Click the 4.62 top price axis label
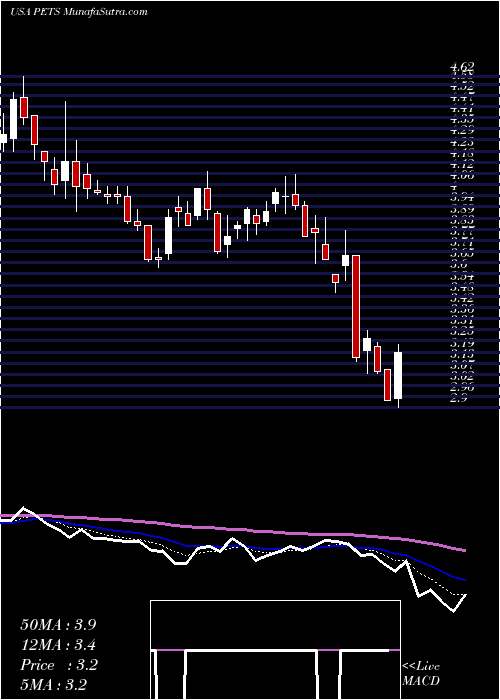 click(462, 68)
